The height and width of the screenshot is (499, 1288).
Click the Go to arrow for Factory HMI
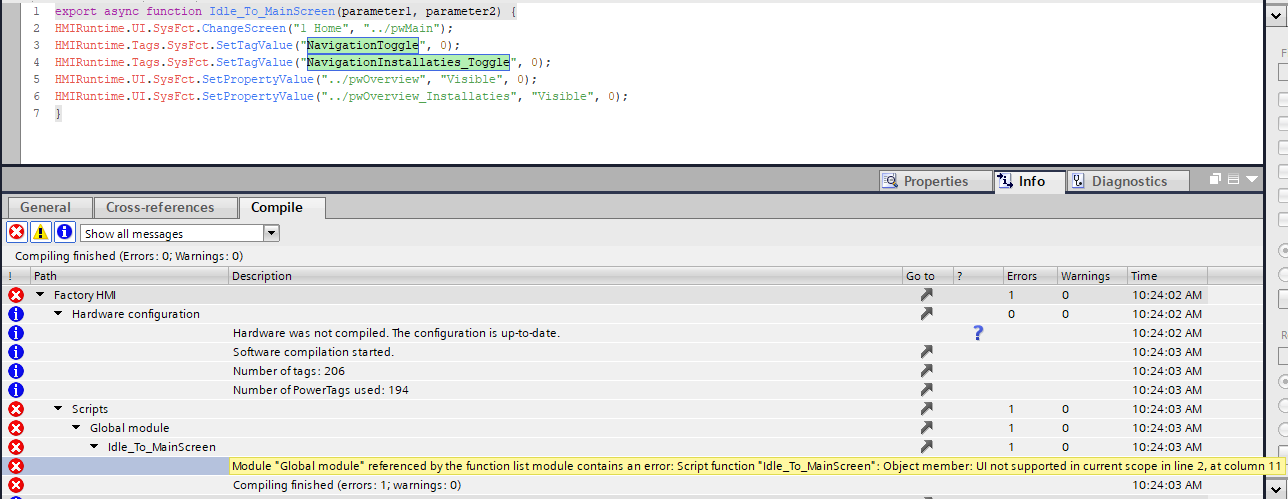pyautogui.click(x=927, y=295)
